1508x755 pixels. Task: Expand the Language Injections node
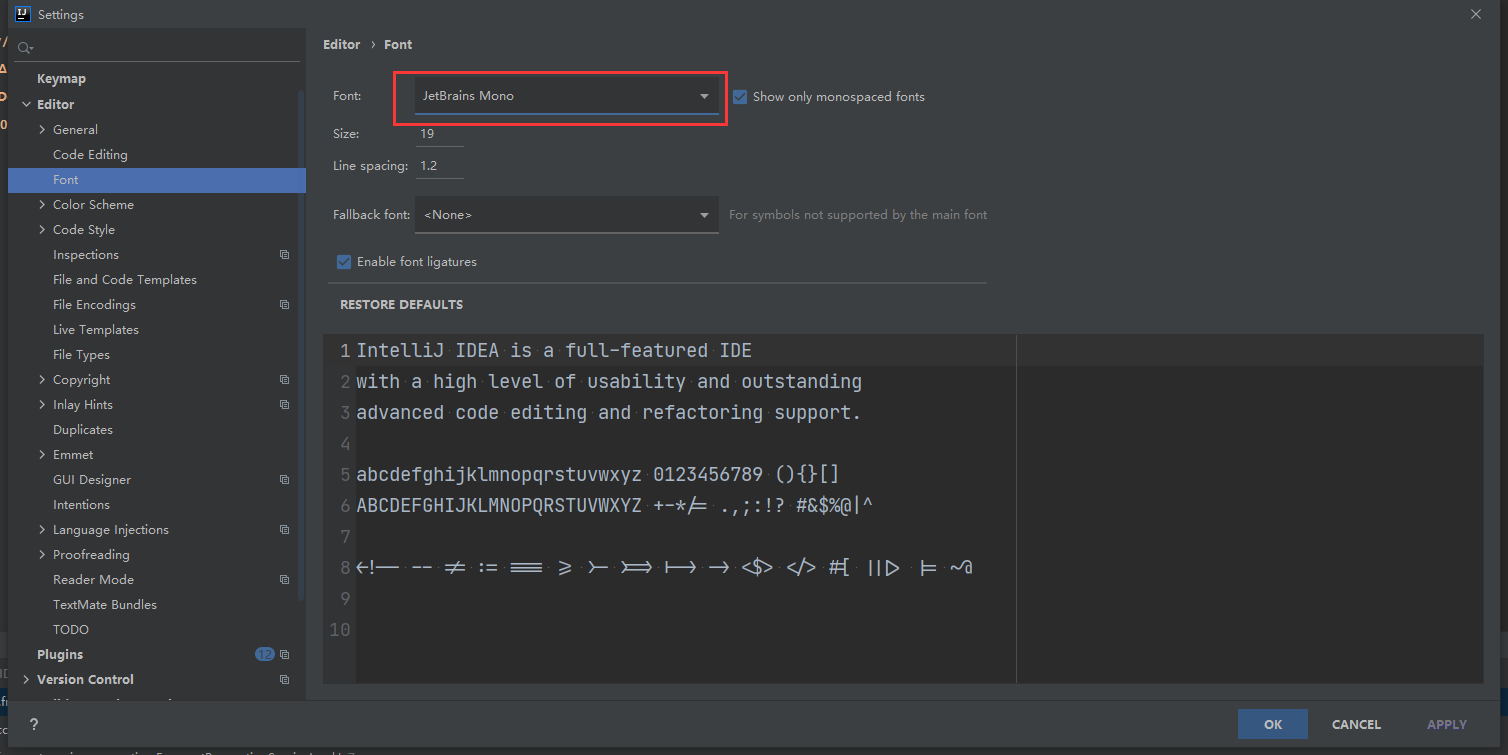pyautogui.click(x=42, y=530)
